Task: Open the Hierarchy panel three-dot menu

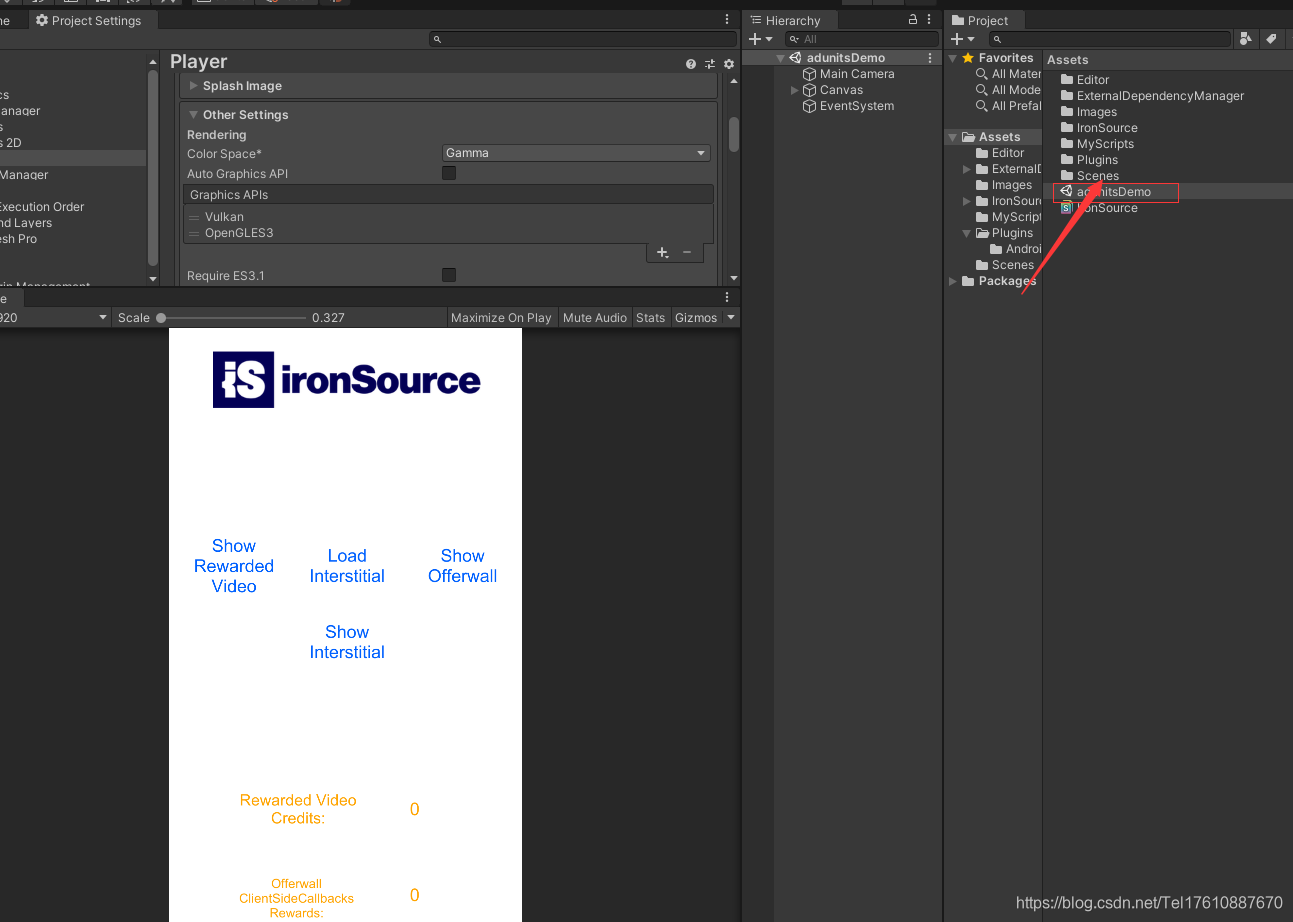Action: pos(930,20)
